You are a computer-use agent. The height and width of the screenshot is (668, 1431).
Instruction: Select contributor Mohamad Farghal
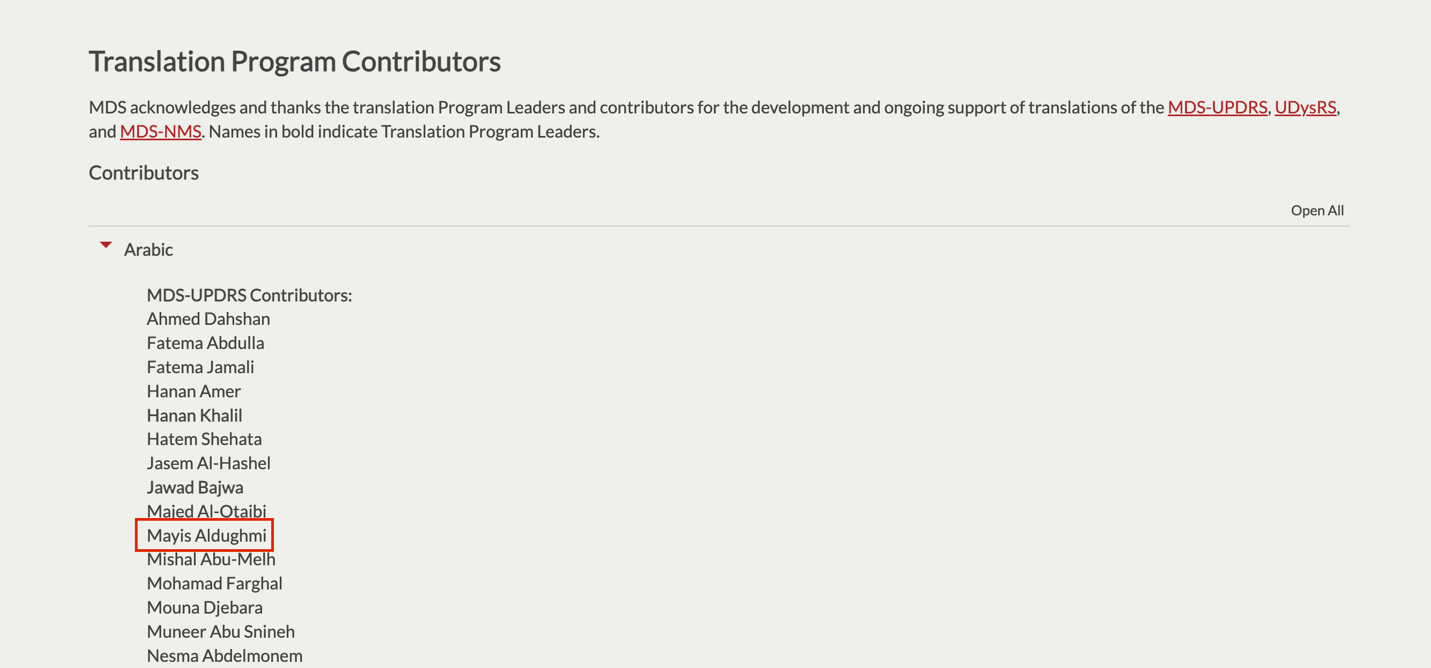(214, 583)
